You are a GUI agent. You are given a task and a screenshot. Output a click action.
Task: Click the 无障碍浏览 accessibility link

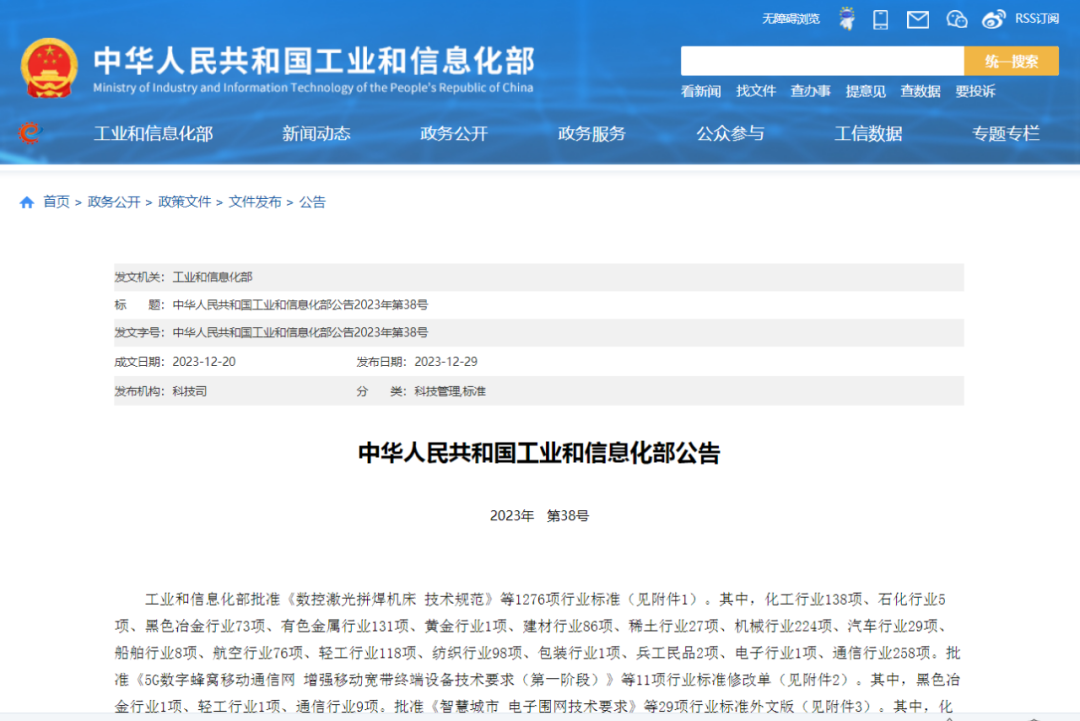pyautogui.click(x=790, y=19)
